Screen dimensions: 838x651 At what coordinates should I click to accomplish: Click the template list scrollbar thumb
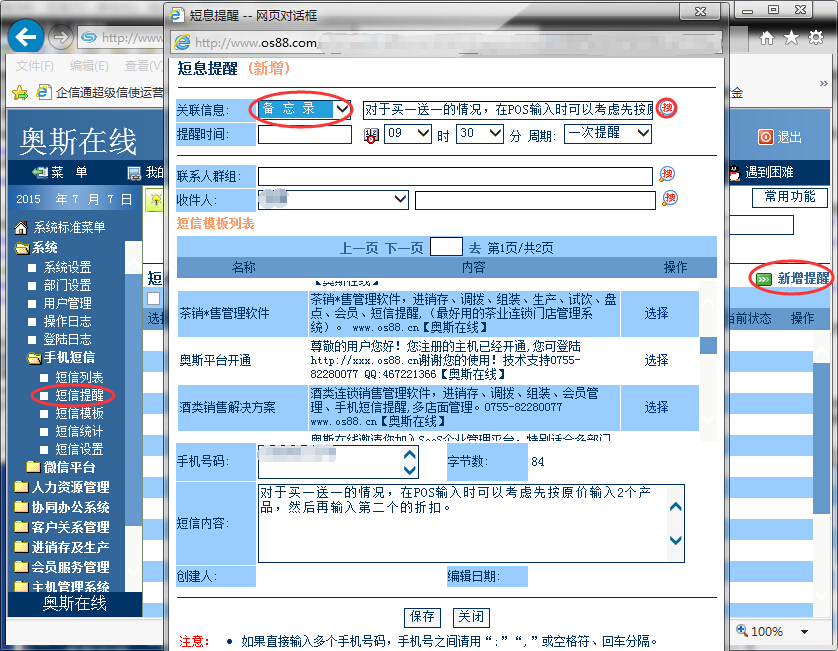(x=708, y=345)
